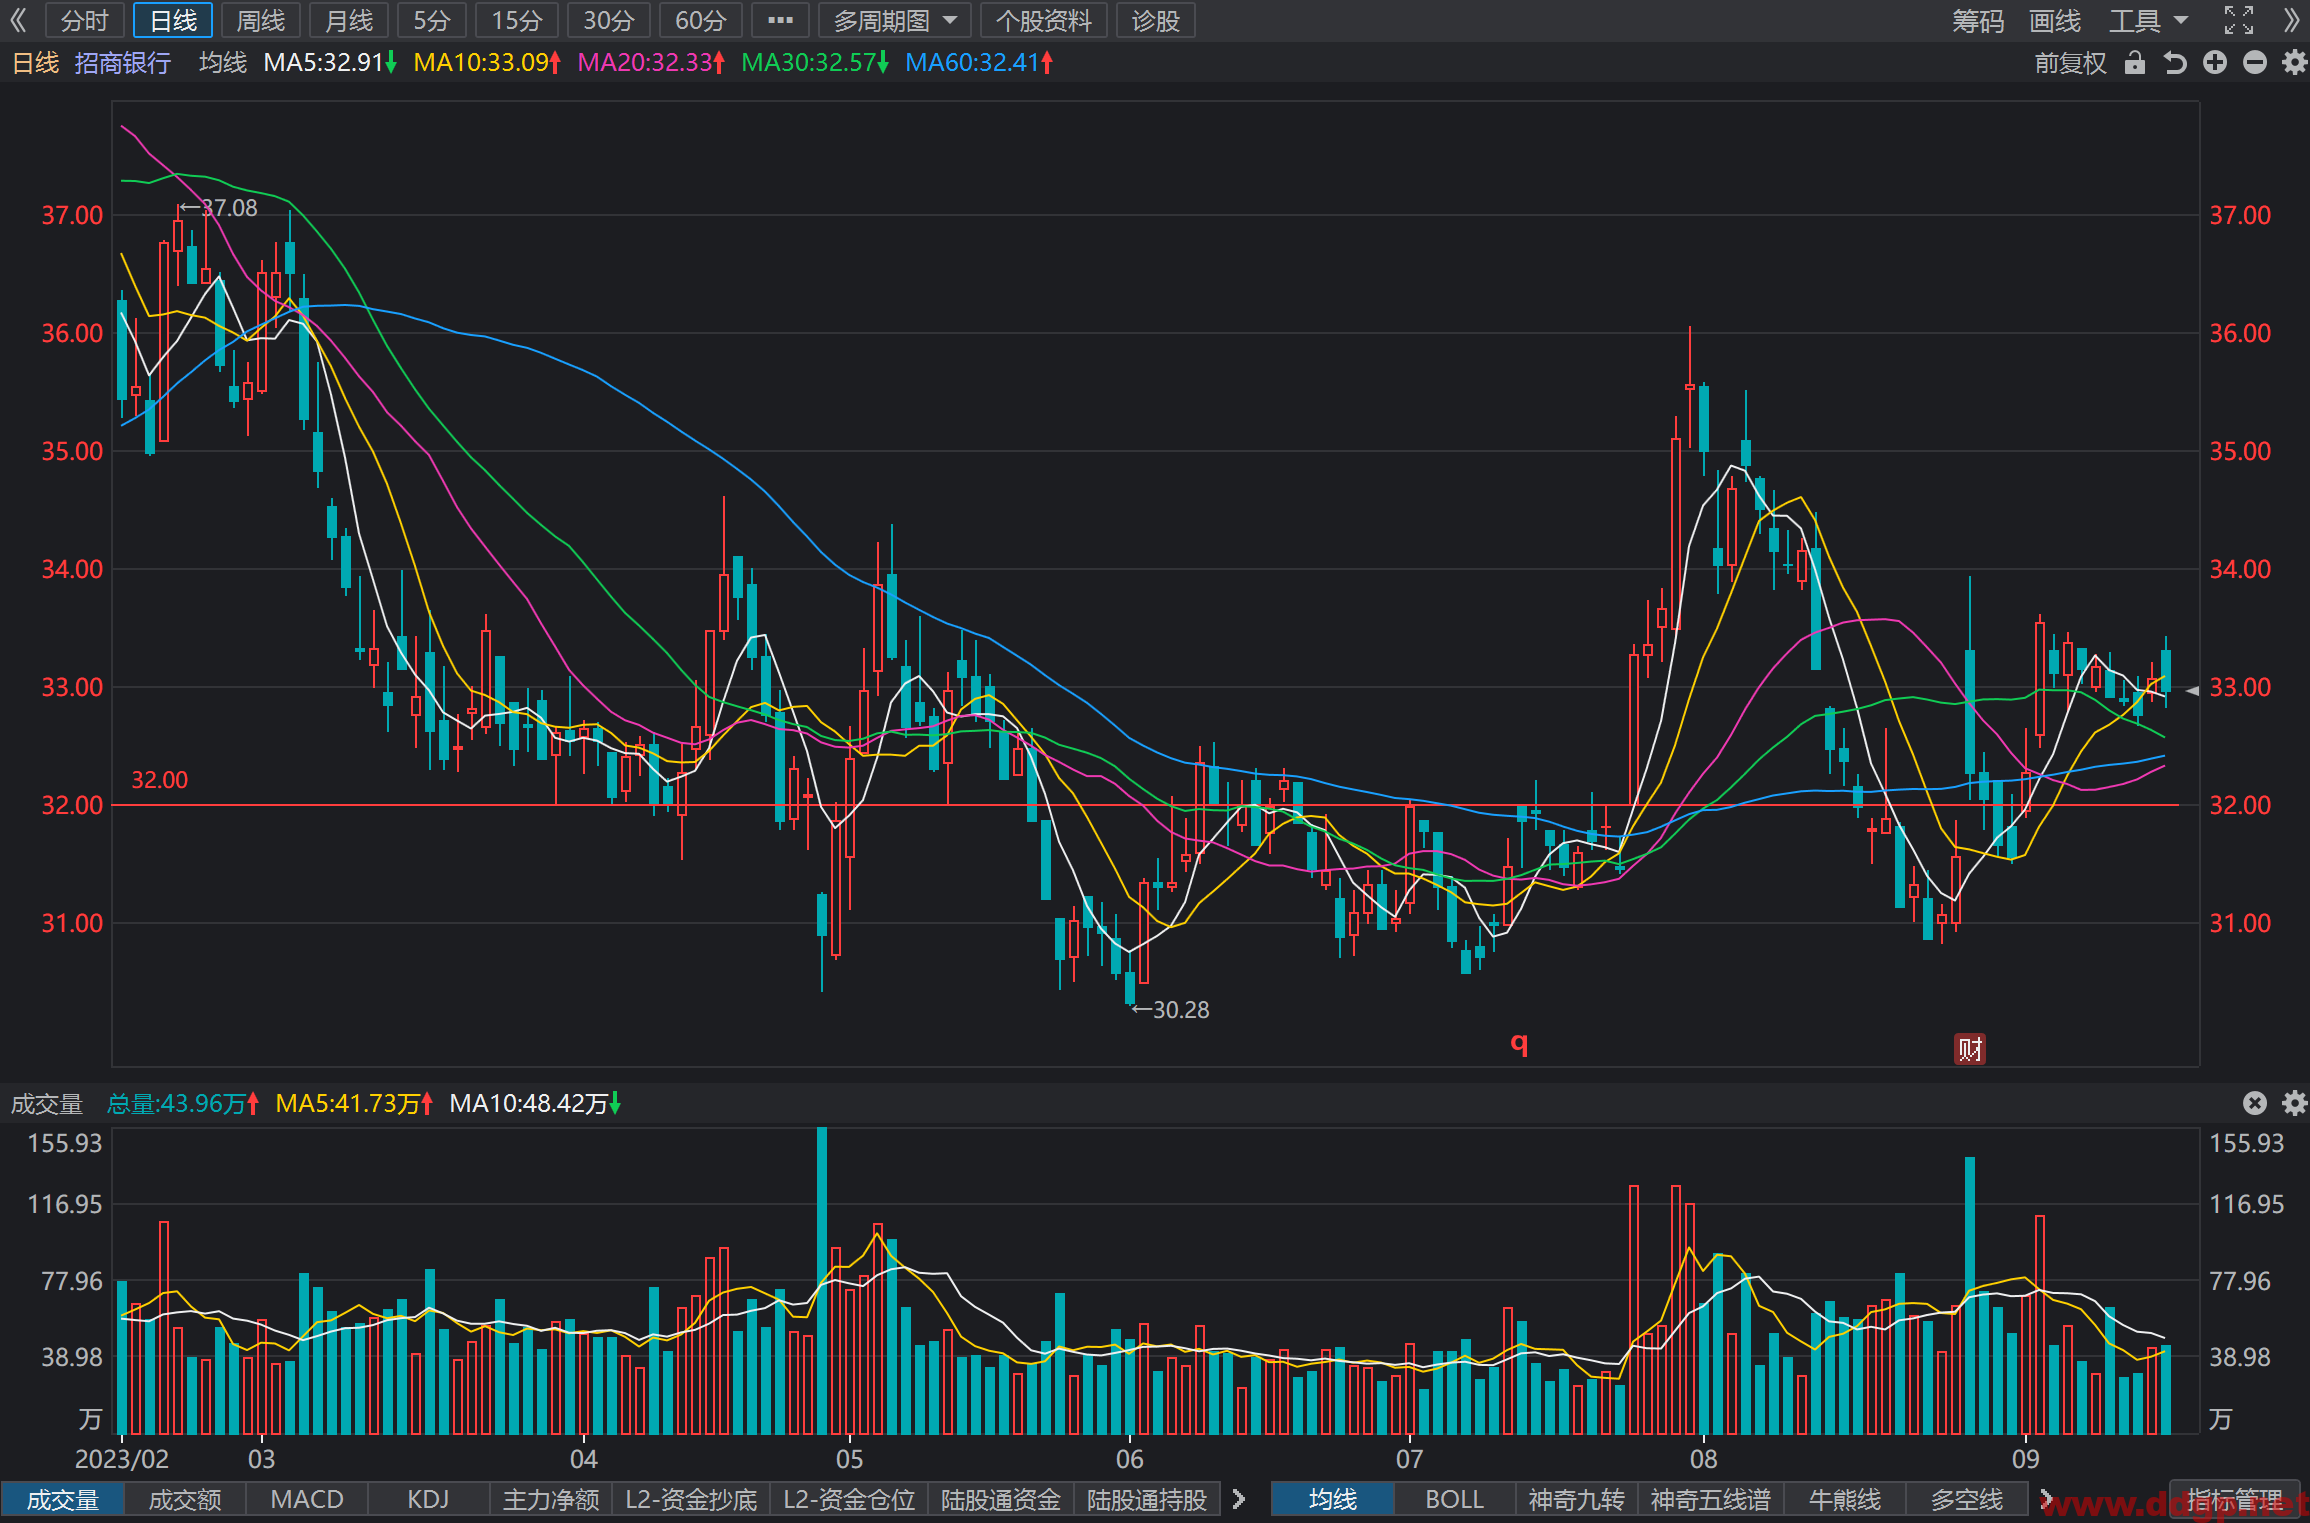Screen dimensions: 2310x1523
Task: Open 个股资料 stock information
Action: [x=1044, y=20]
